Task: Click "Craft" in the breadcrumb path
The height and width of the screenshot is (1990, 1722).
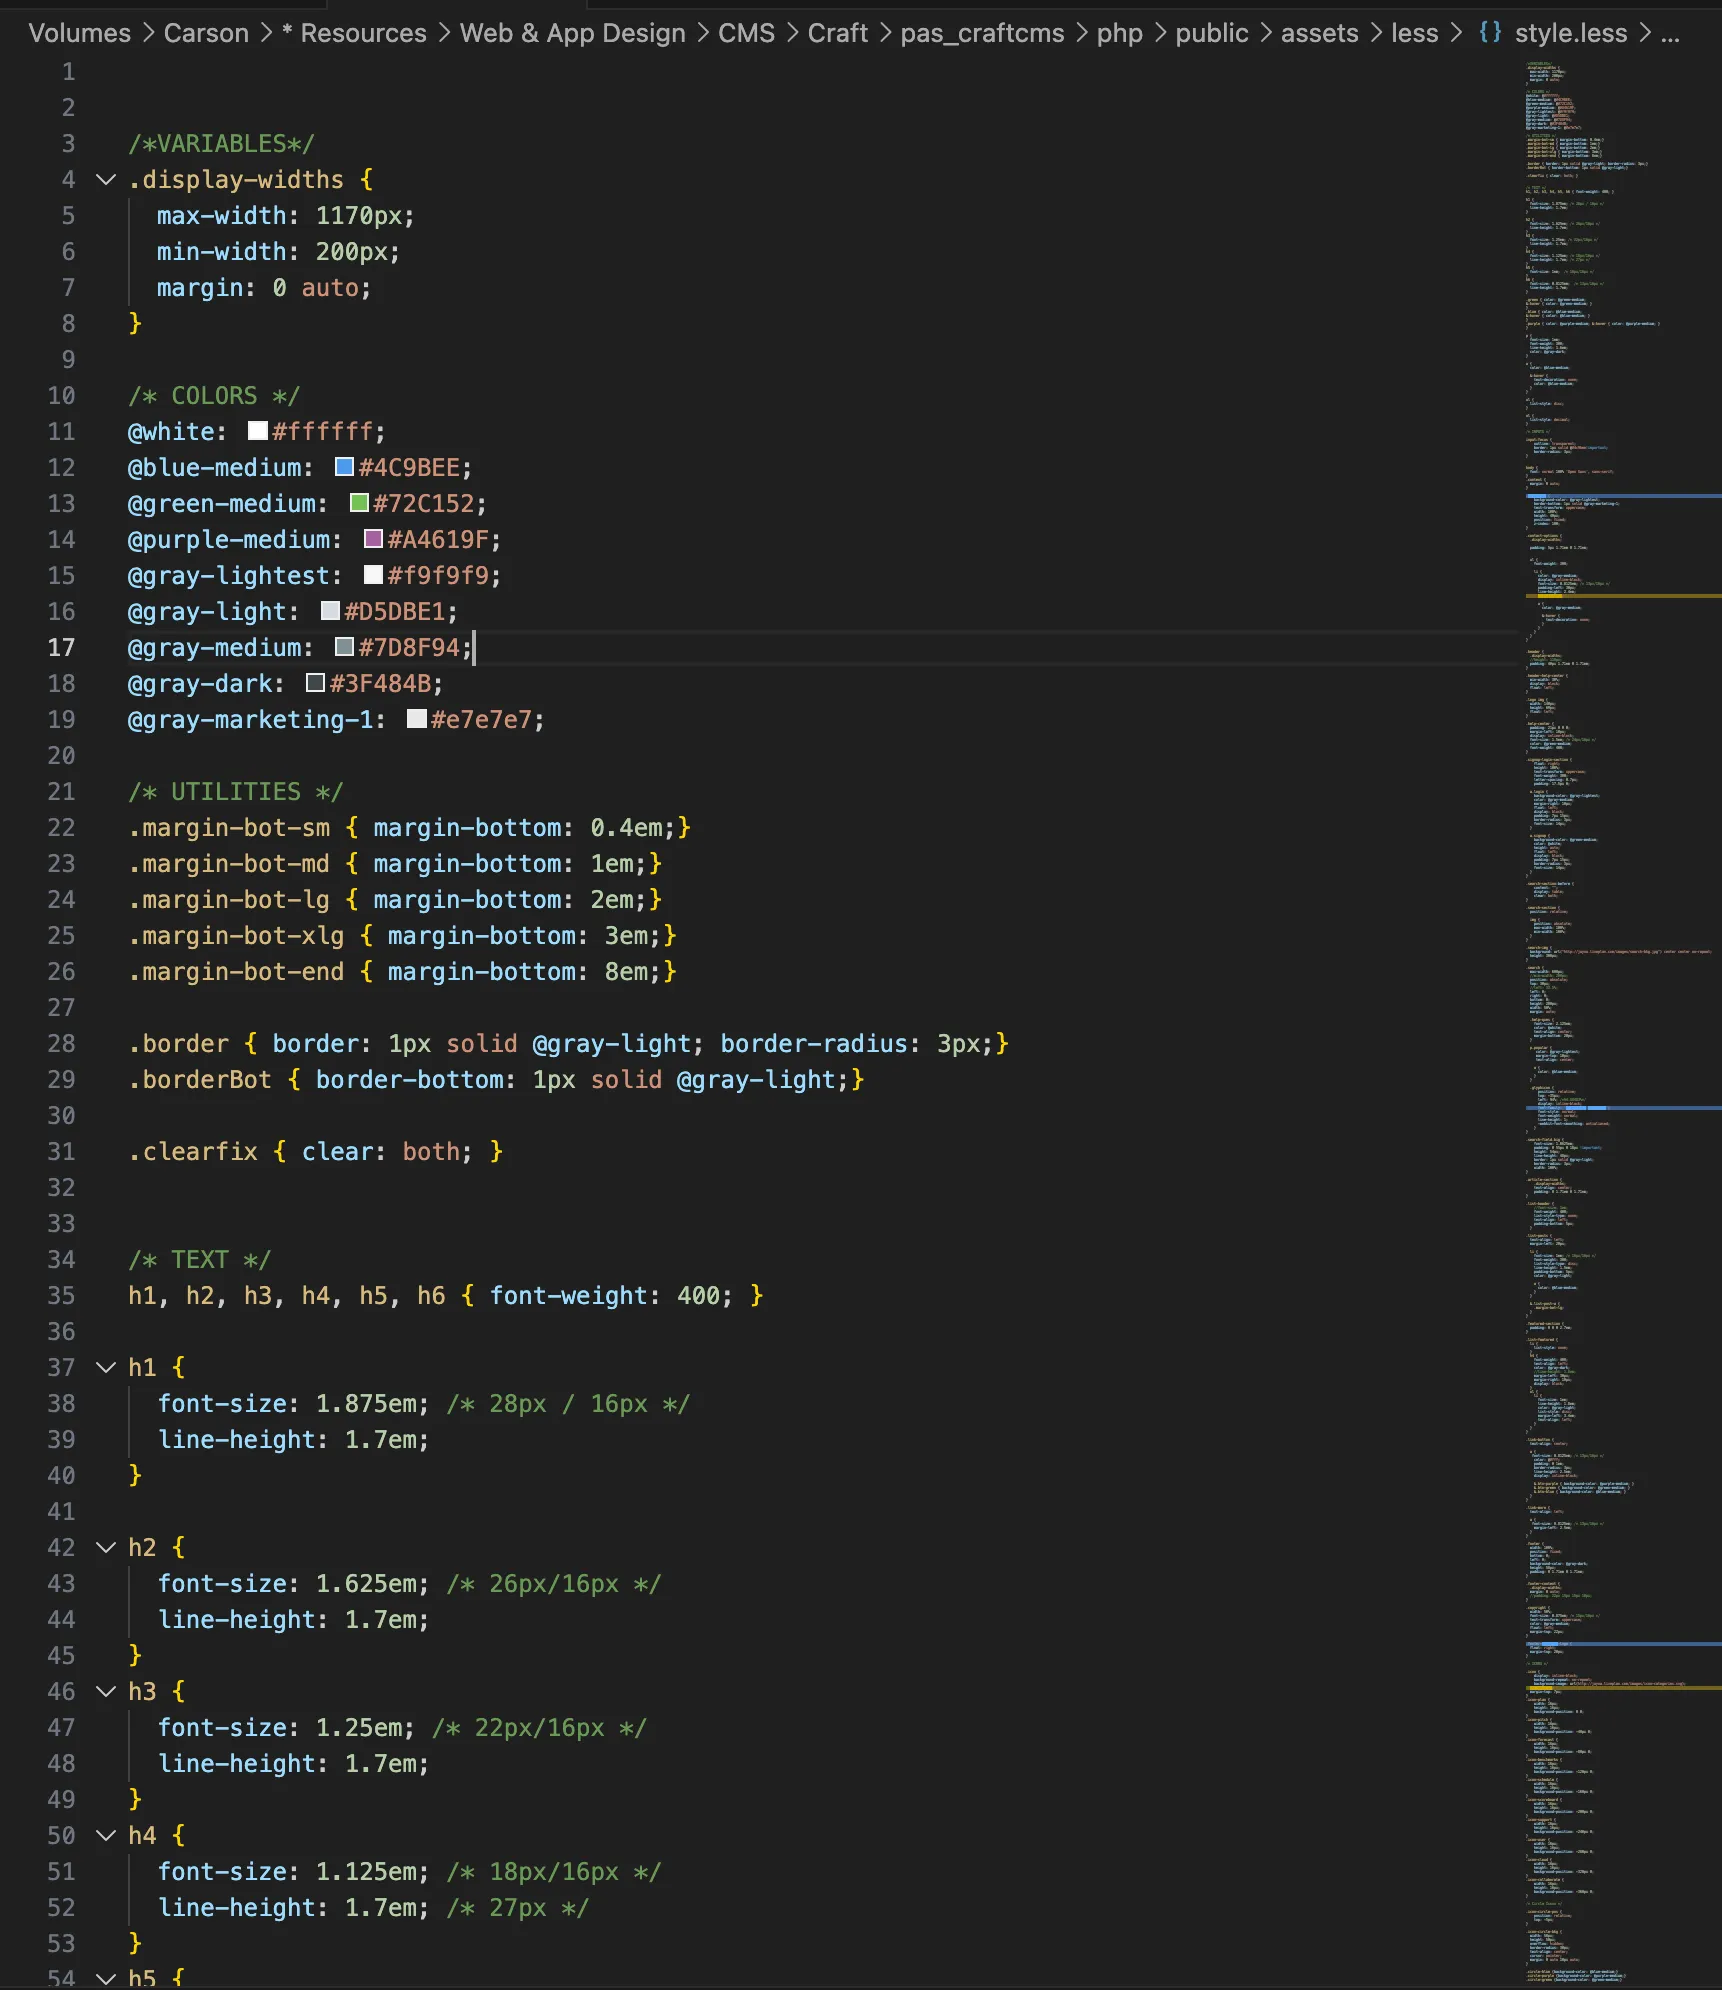Action: click(837, 33)
